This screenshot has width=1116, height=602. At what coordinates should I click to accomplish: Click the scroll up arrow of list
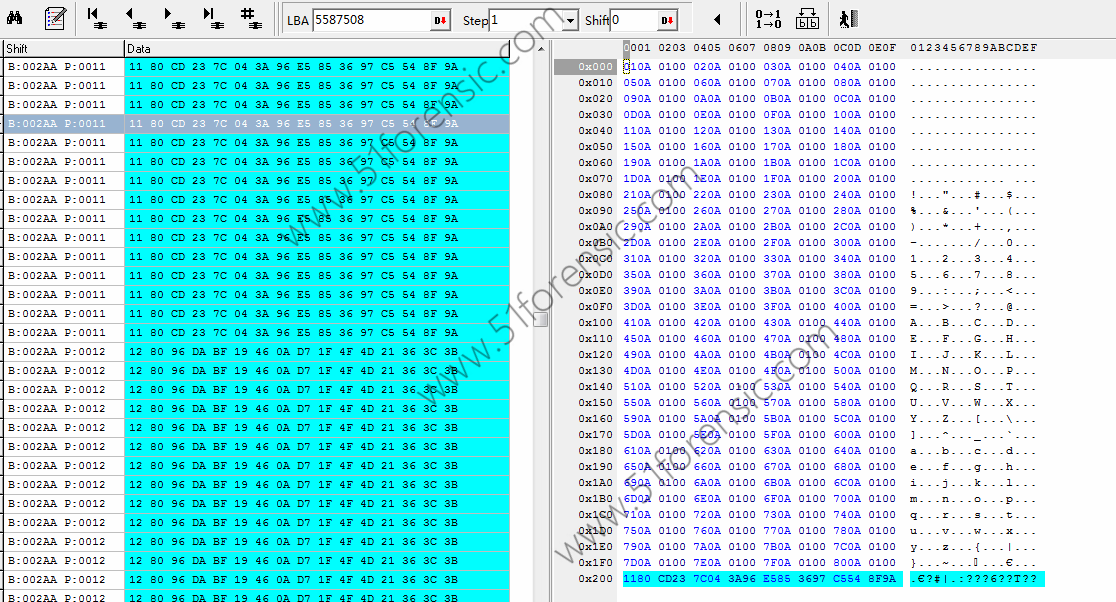tap(541, 48)
